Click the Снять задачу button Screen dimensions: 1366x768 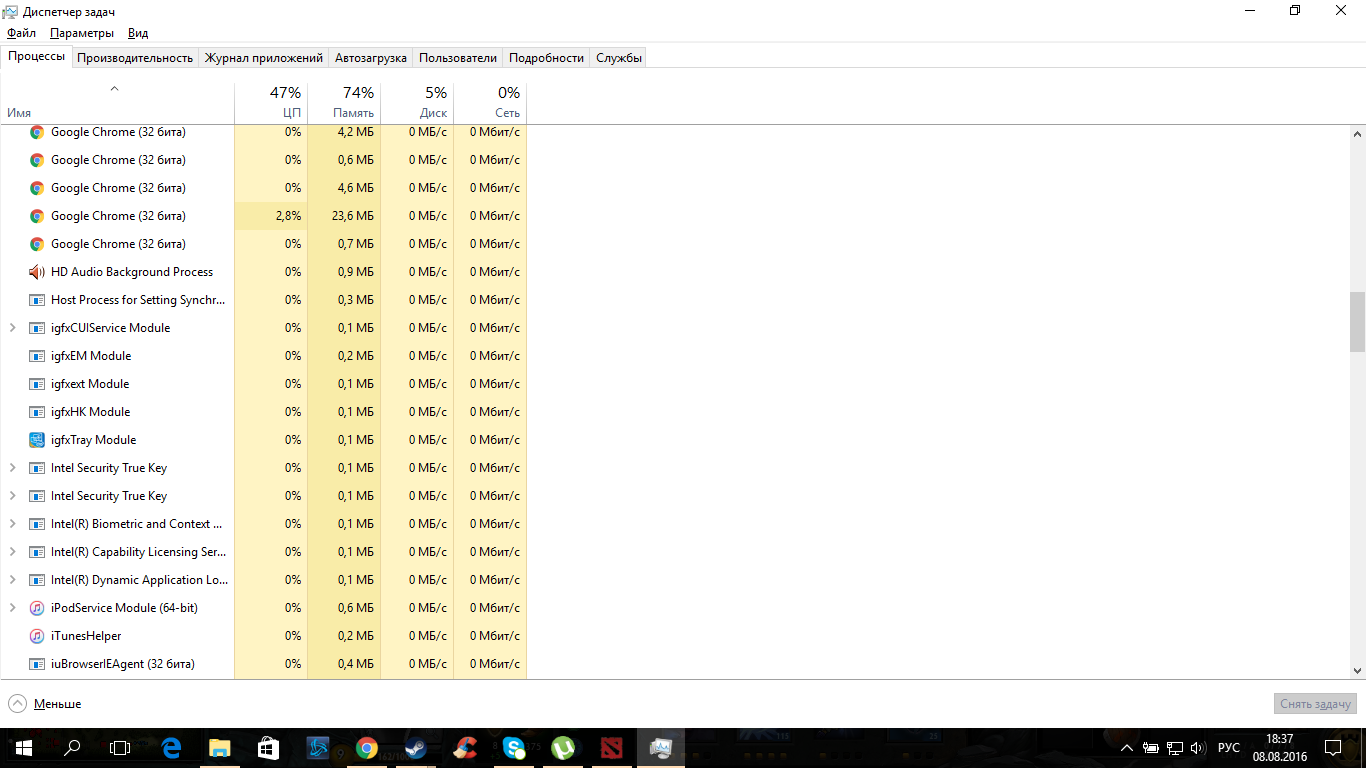(1316, 704)
